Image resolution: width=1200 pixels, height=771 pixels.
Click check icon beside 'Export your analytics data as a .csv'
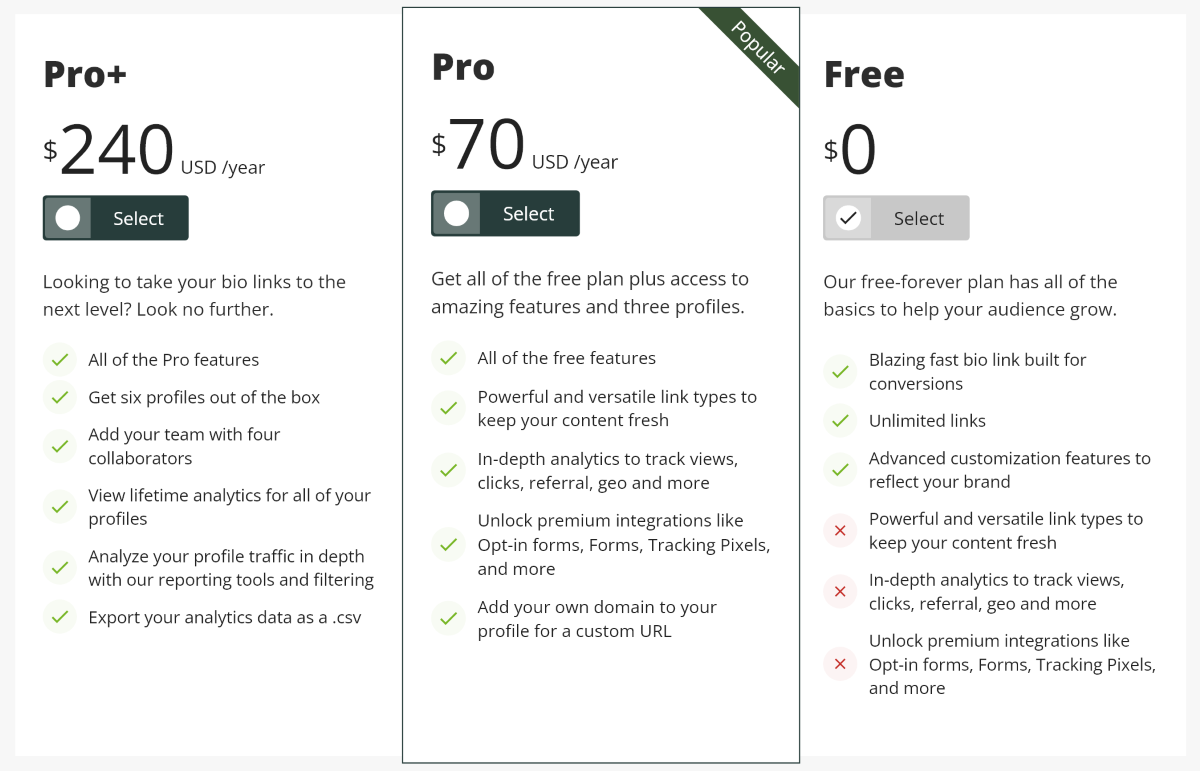tap(60, 617)
